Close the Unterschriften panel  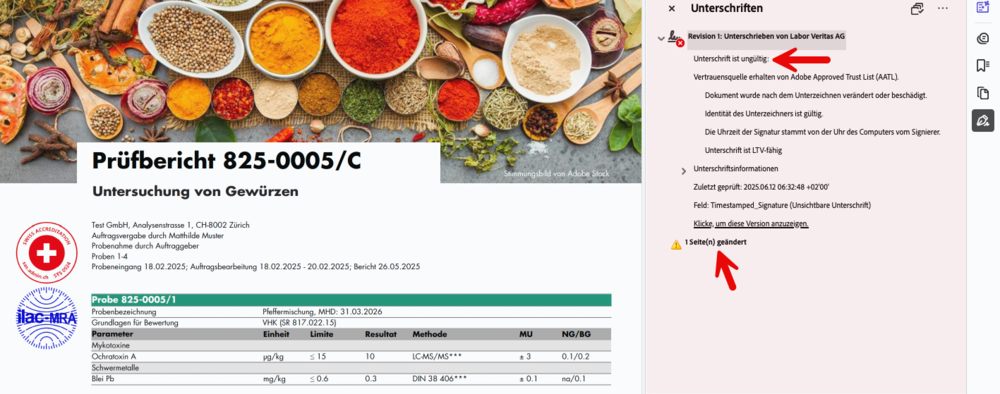pos(672,9)
